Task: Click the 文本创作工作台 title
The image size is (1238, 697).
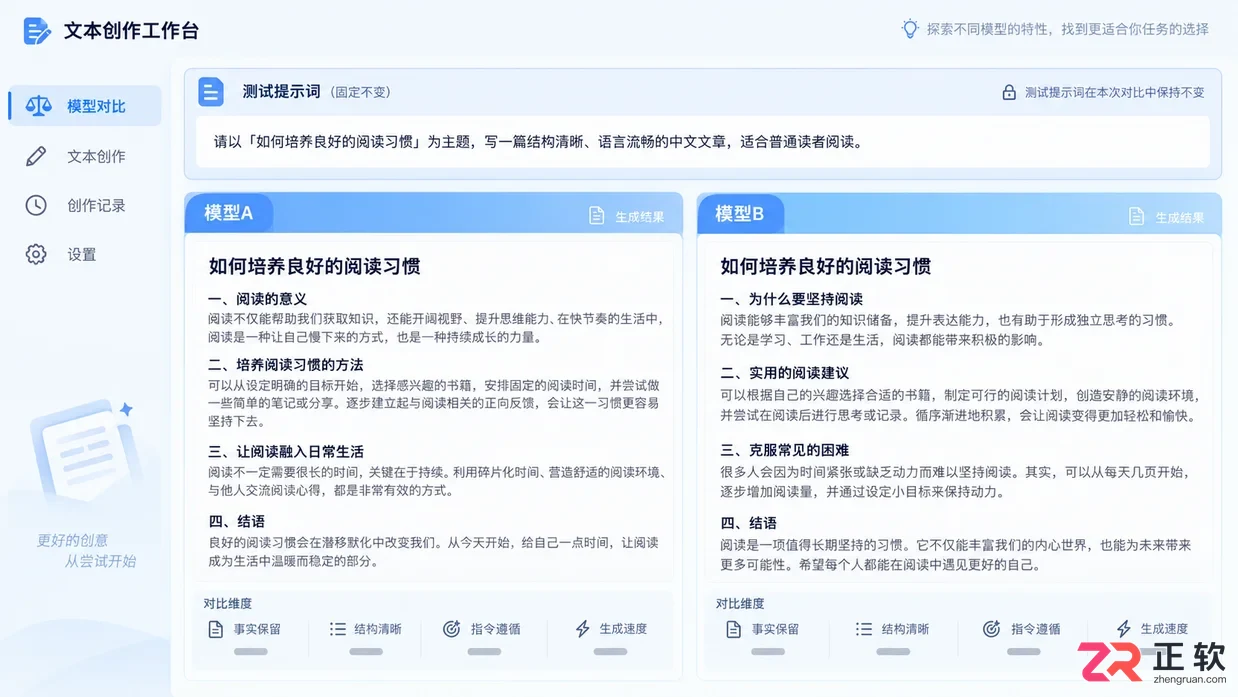Action: [131, 31]
